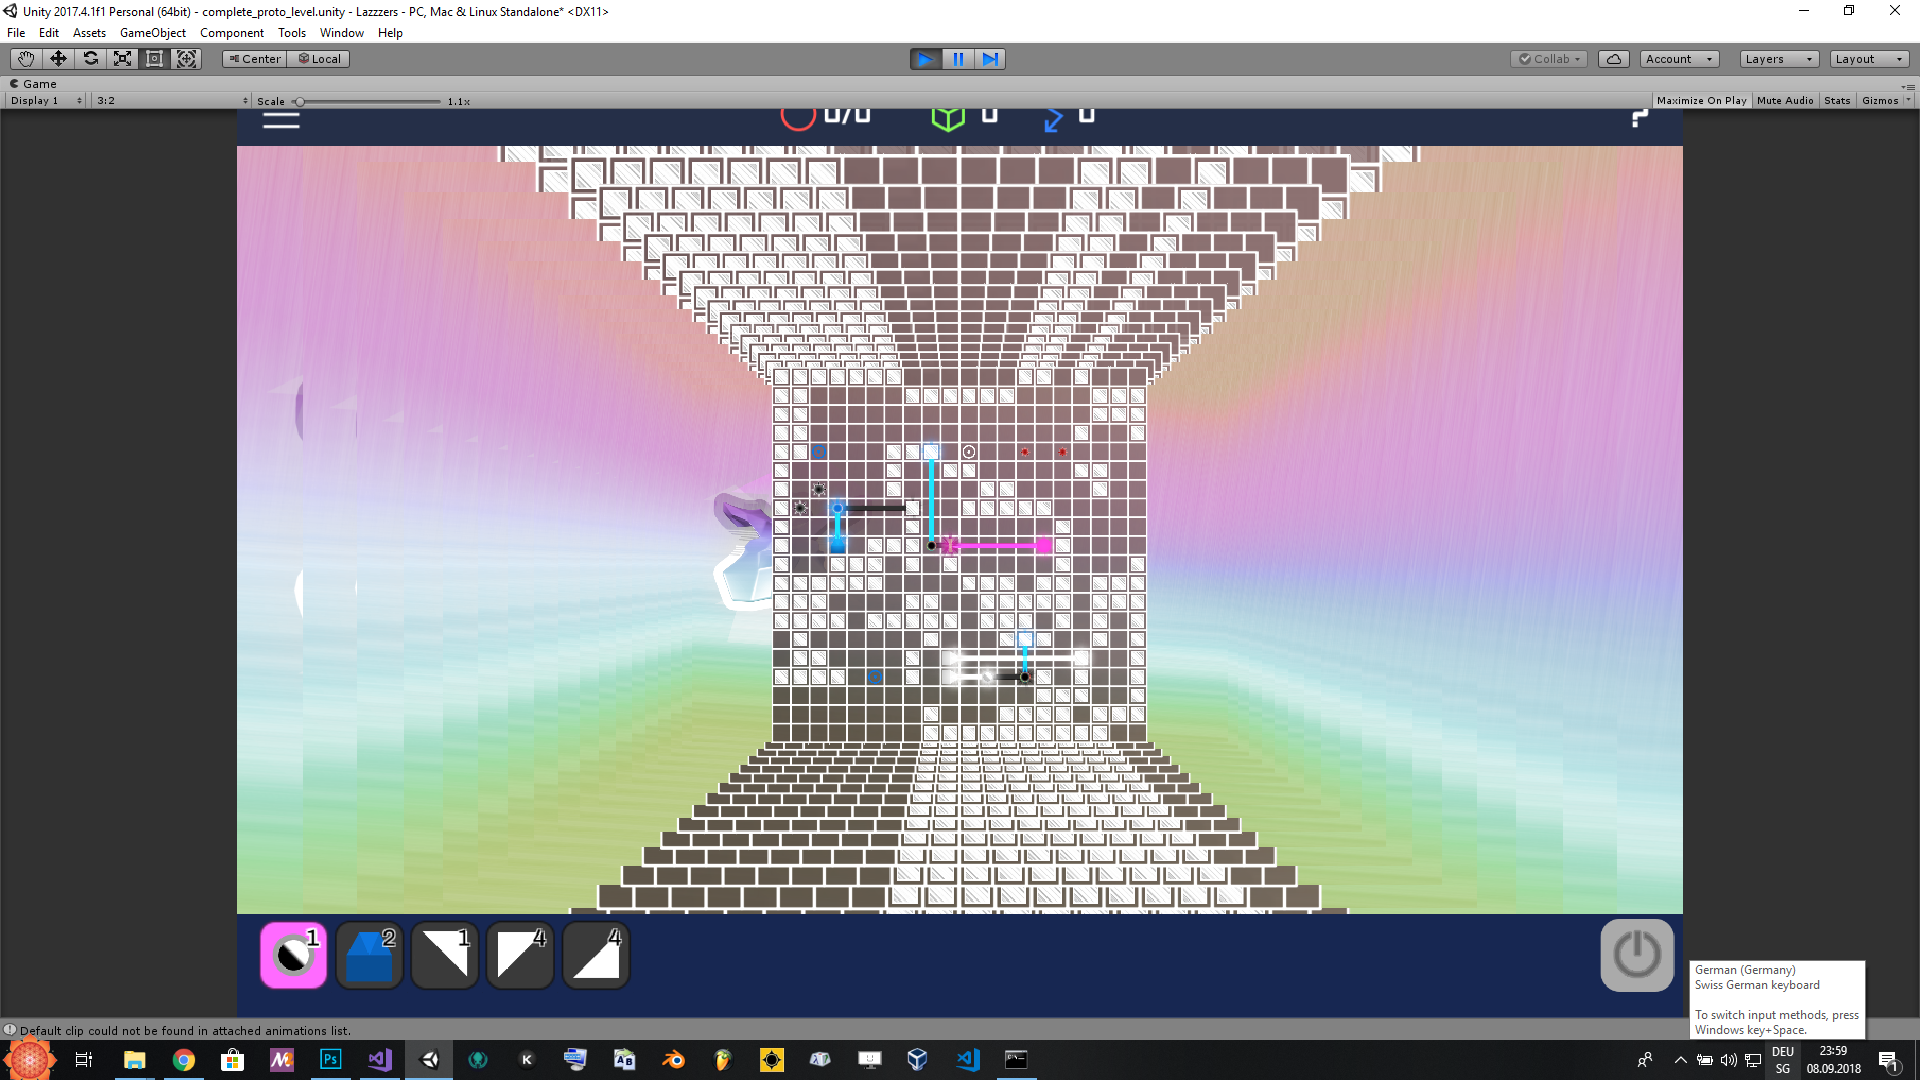This screenshot has width=1920, height=1080.
Task: Click the Pause playback button
Action: tap(958, 59)
